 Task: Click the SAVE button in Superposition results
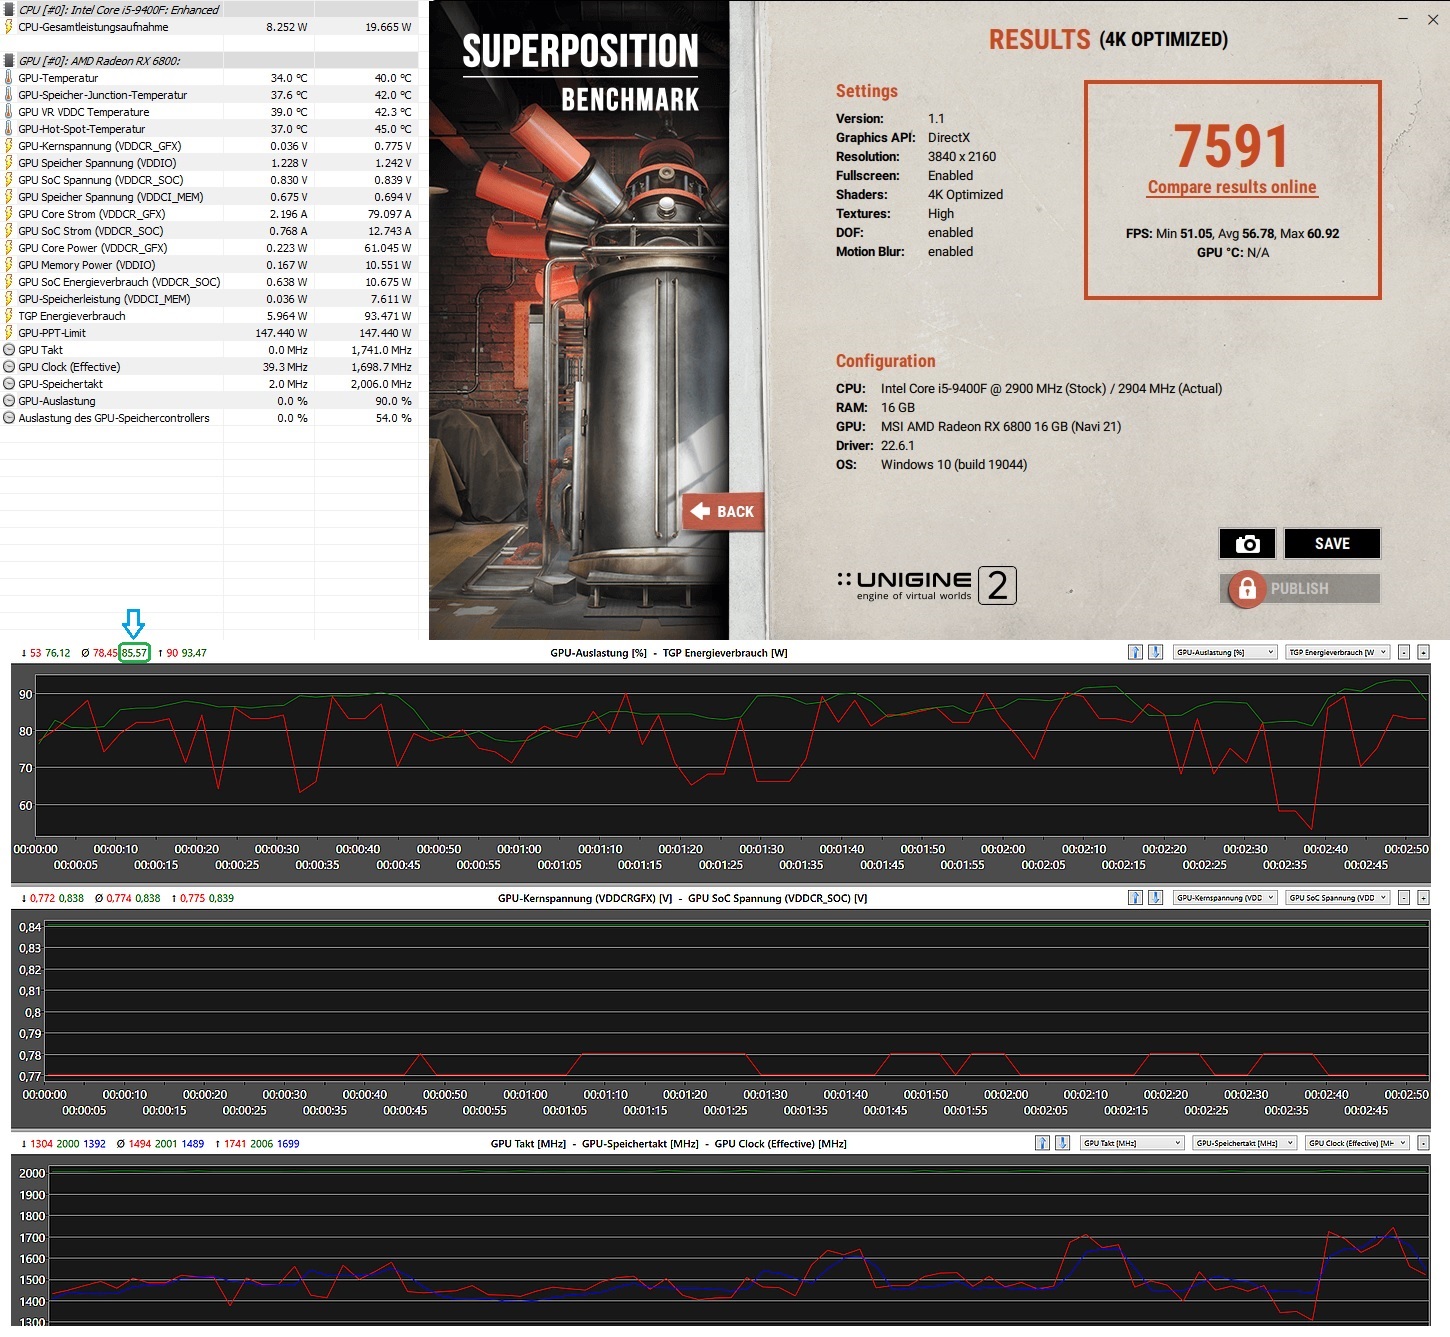1332,543
